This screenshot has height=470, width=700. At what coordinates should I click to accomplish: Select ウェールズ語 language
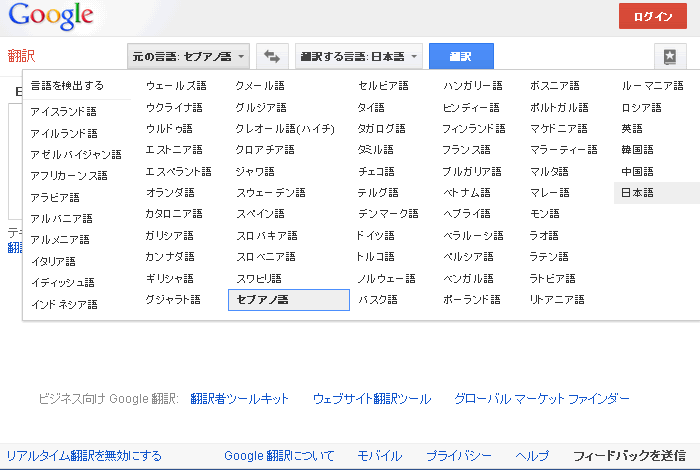[176, 85]
